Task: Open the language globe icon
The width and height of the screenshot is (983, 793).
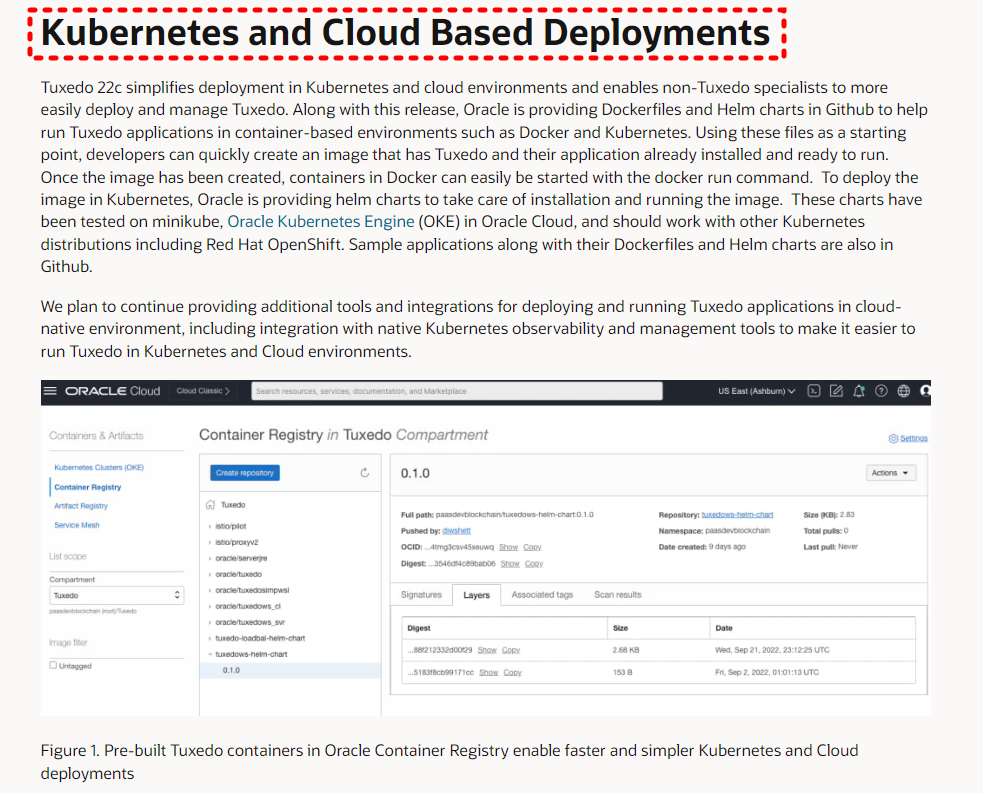Action: 903,391
